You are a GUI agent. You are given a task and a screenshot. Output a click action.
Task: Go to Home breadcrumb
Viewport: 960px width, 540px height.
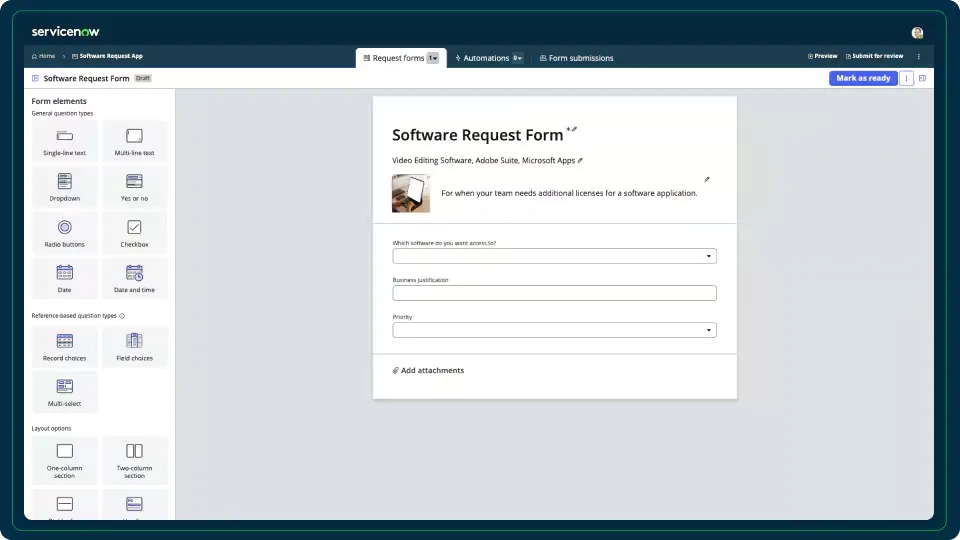(x=43, y=56)
